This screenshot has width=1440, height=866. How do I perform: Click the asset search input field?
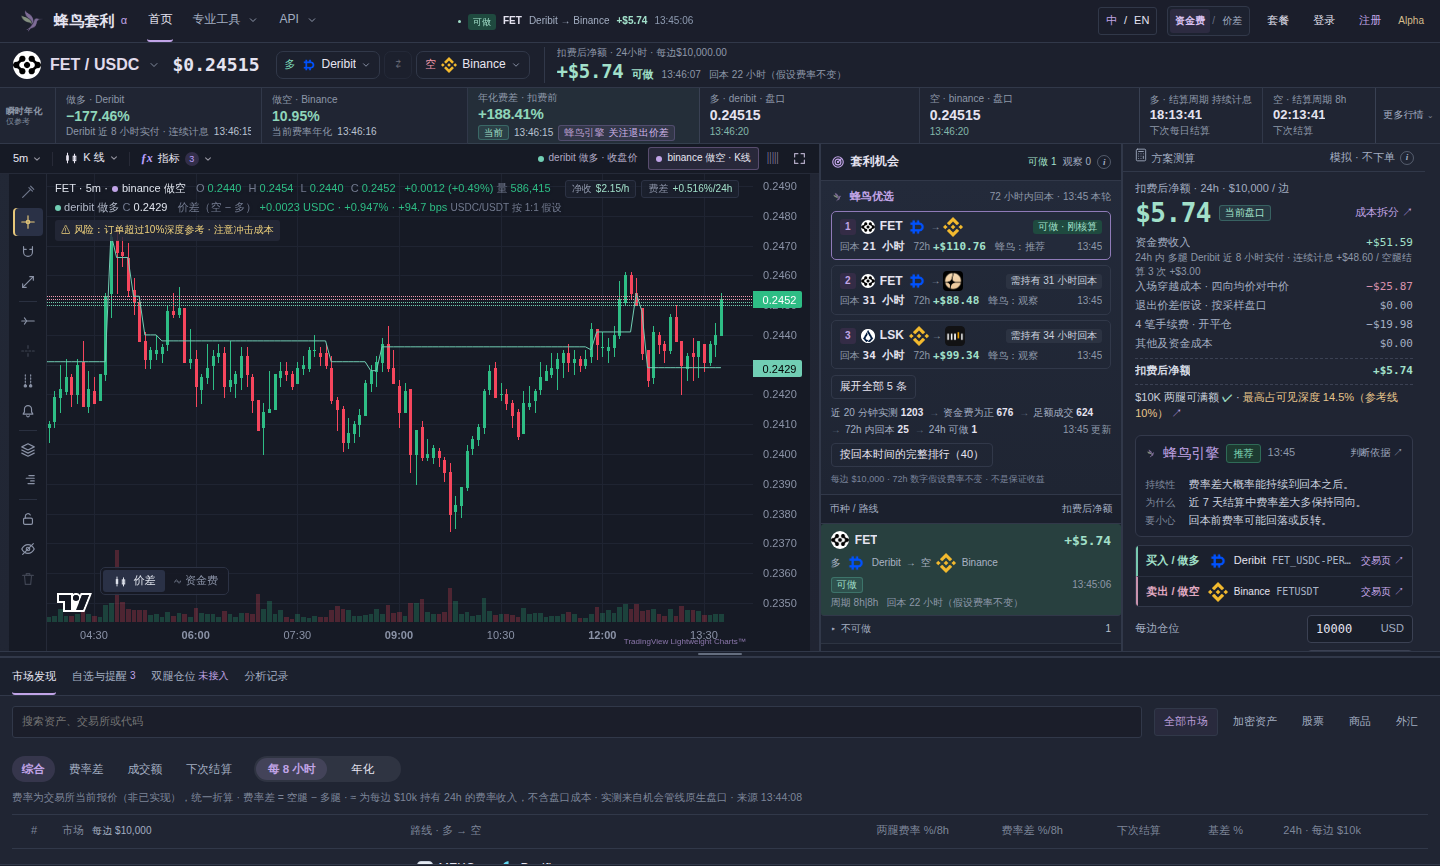click(577, 722)
